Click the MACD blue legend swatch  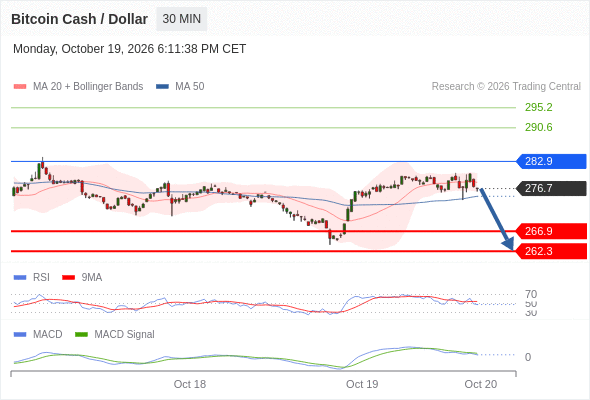[x=20, y=335]
